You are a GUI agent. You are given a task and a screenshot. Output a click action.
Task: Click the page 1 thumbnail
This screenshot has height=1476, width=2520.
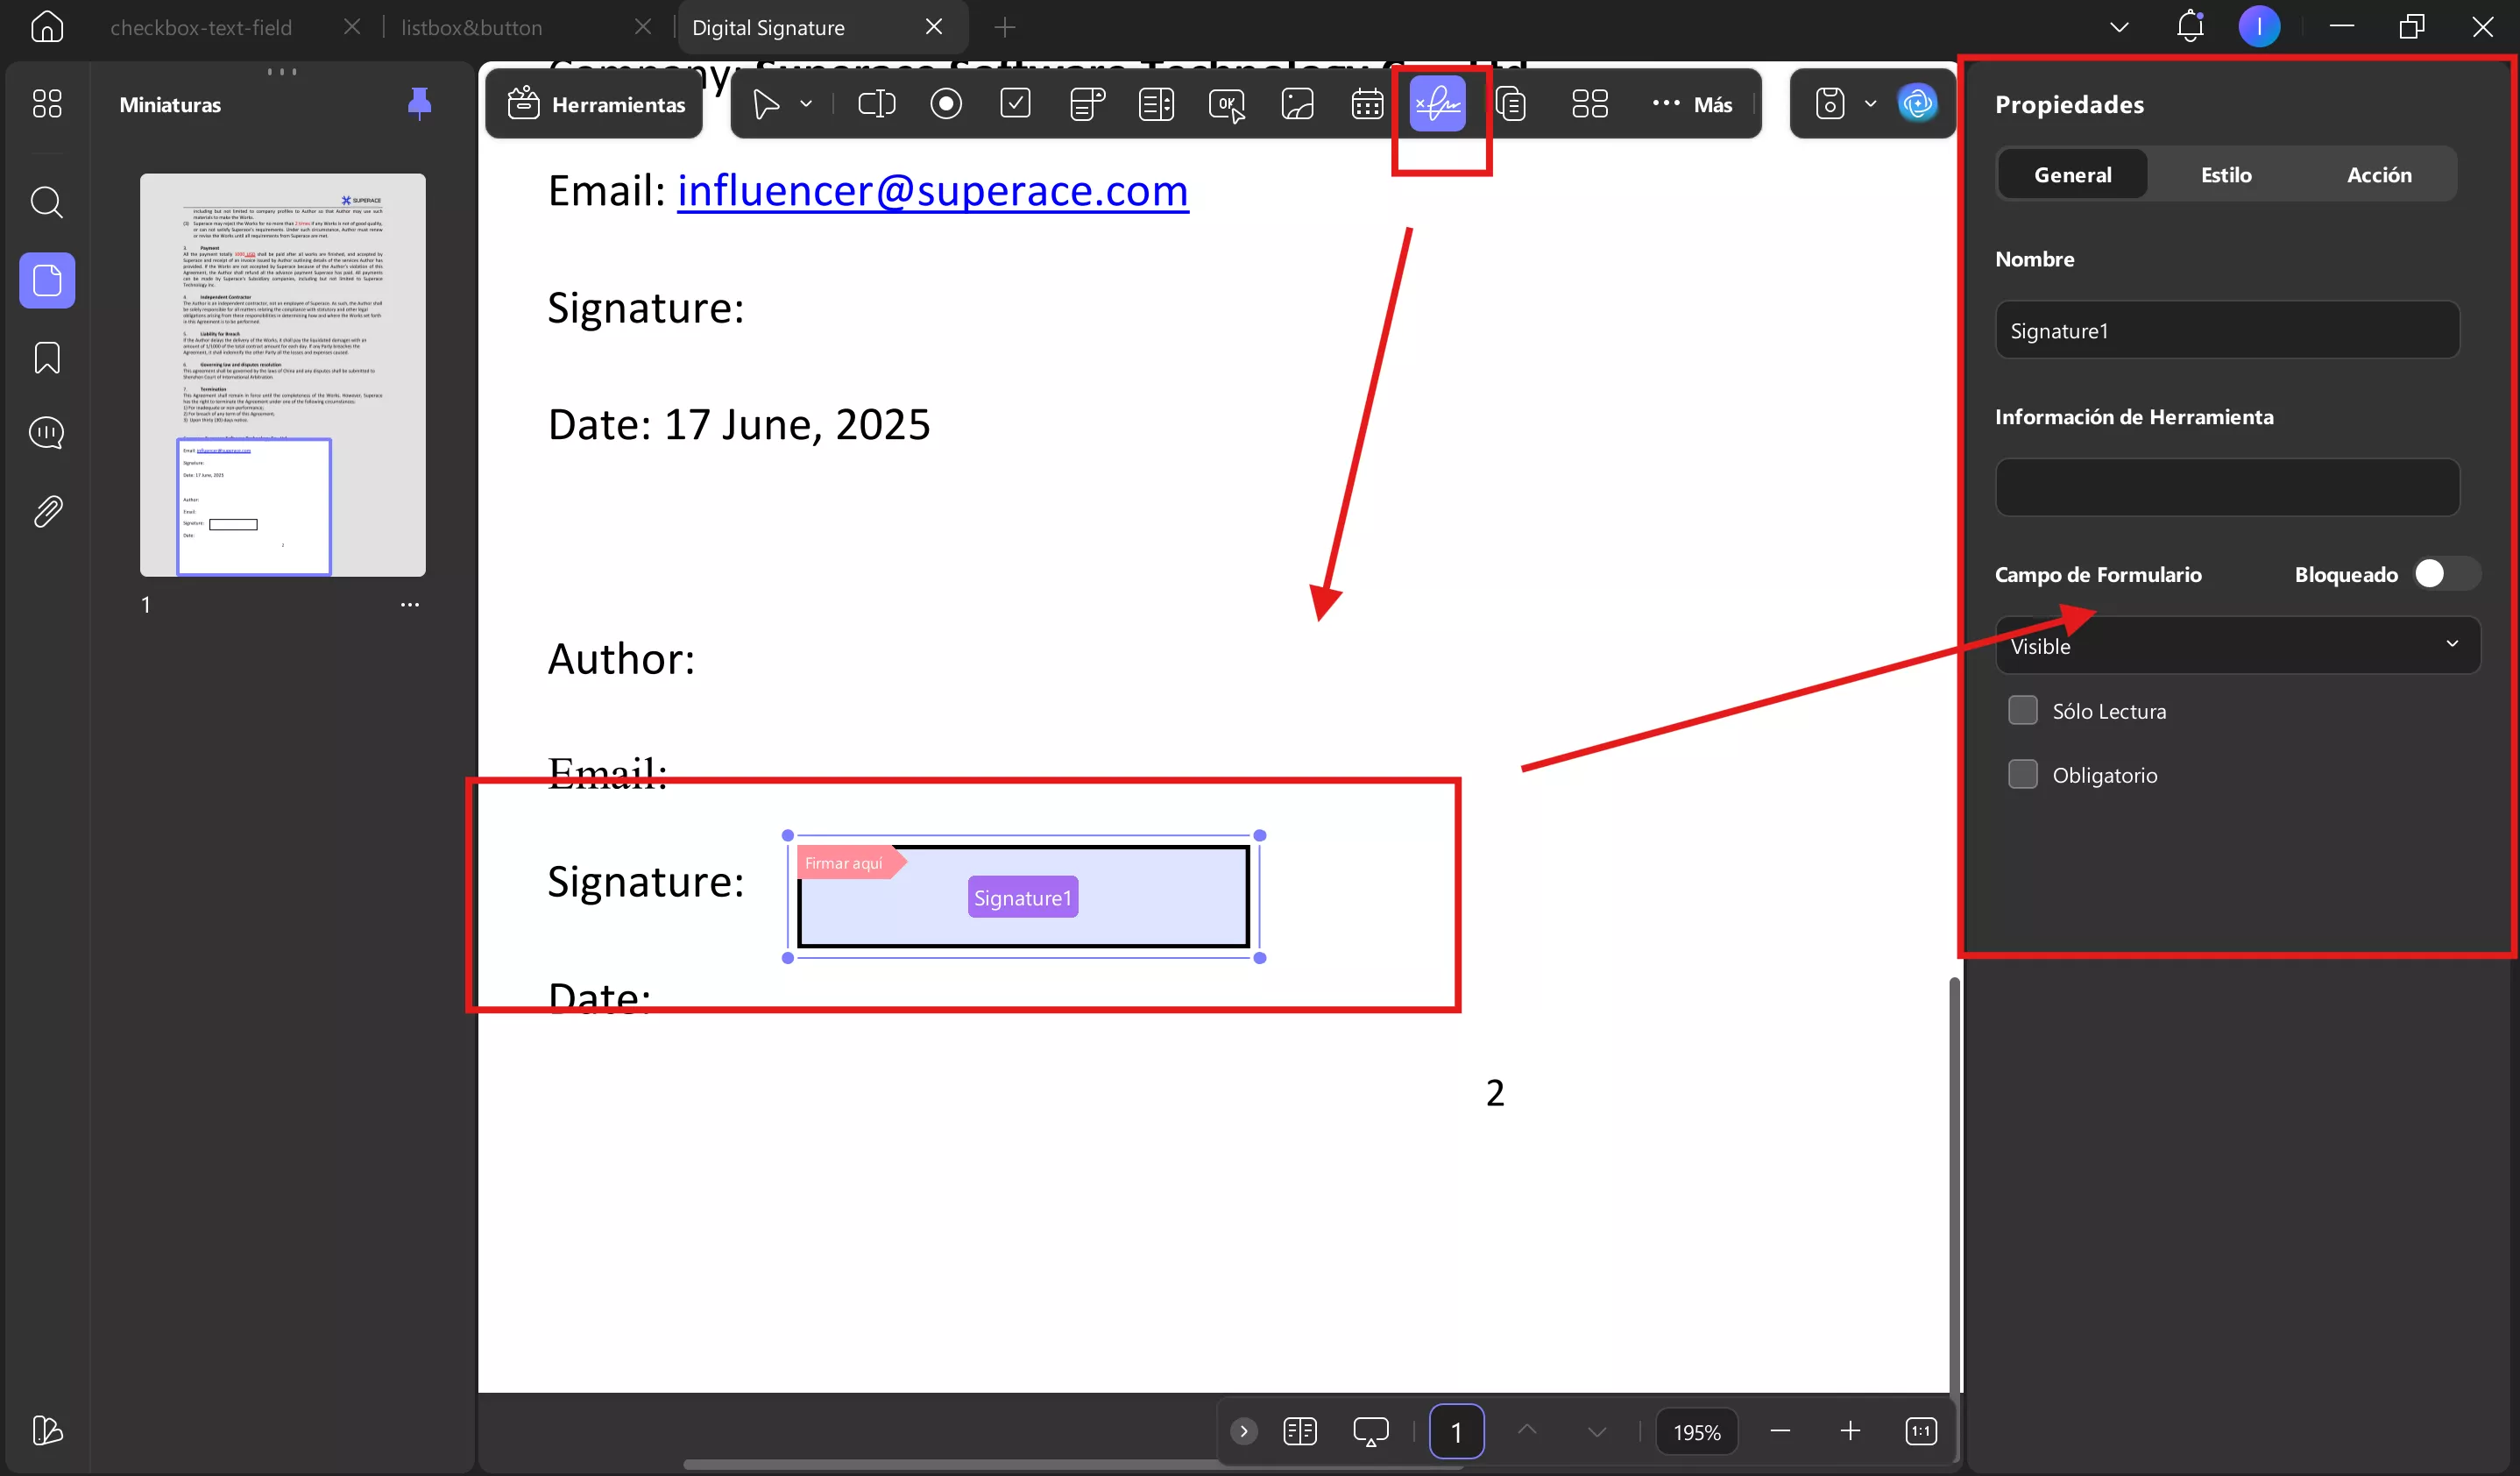click(x=283, y=375)
